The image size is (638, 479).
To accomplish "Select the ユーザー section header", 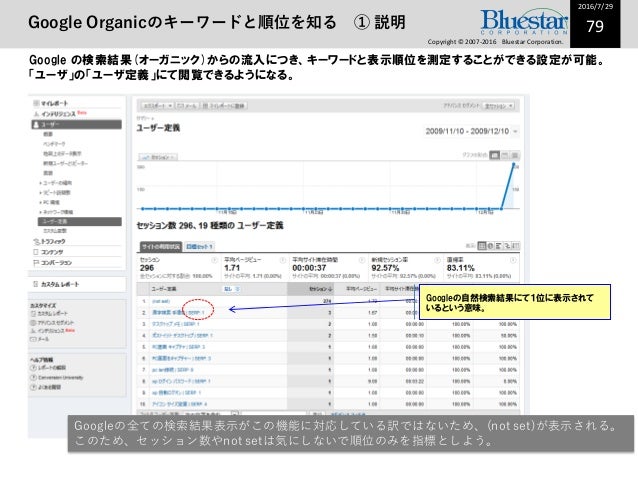I will [x=76, y=124].
